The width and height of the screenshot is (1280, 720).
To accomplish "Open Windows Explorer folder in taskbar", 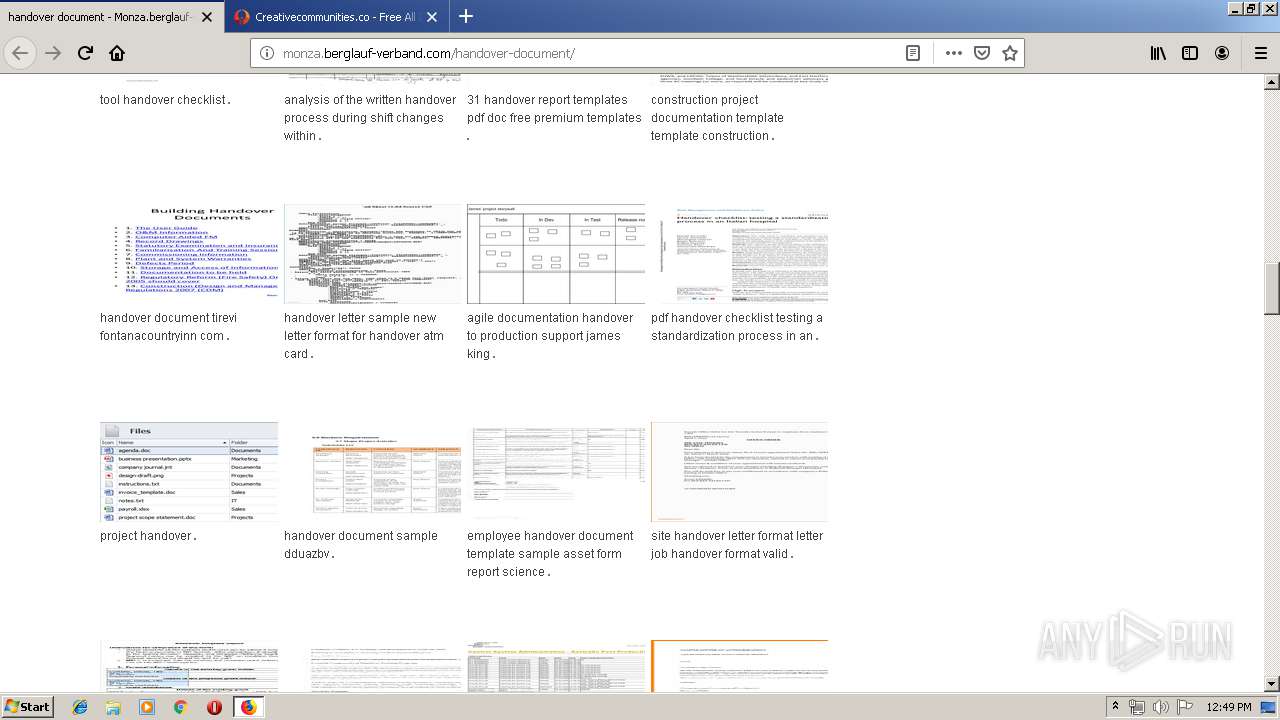I will coord(113,706).
